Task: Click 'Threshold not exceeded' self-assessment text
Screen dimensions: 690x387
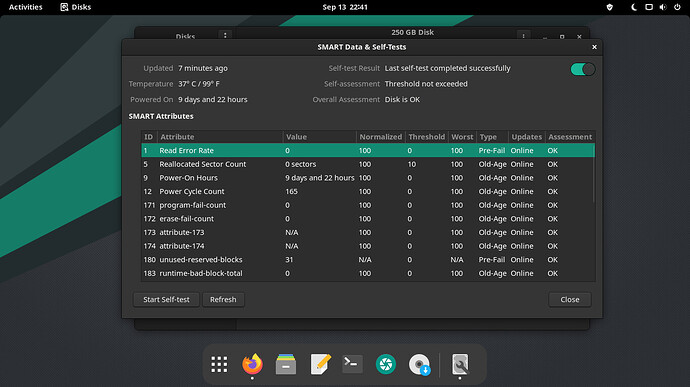Action: [x=426, y=84]
